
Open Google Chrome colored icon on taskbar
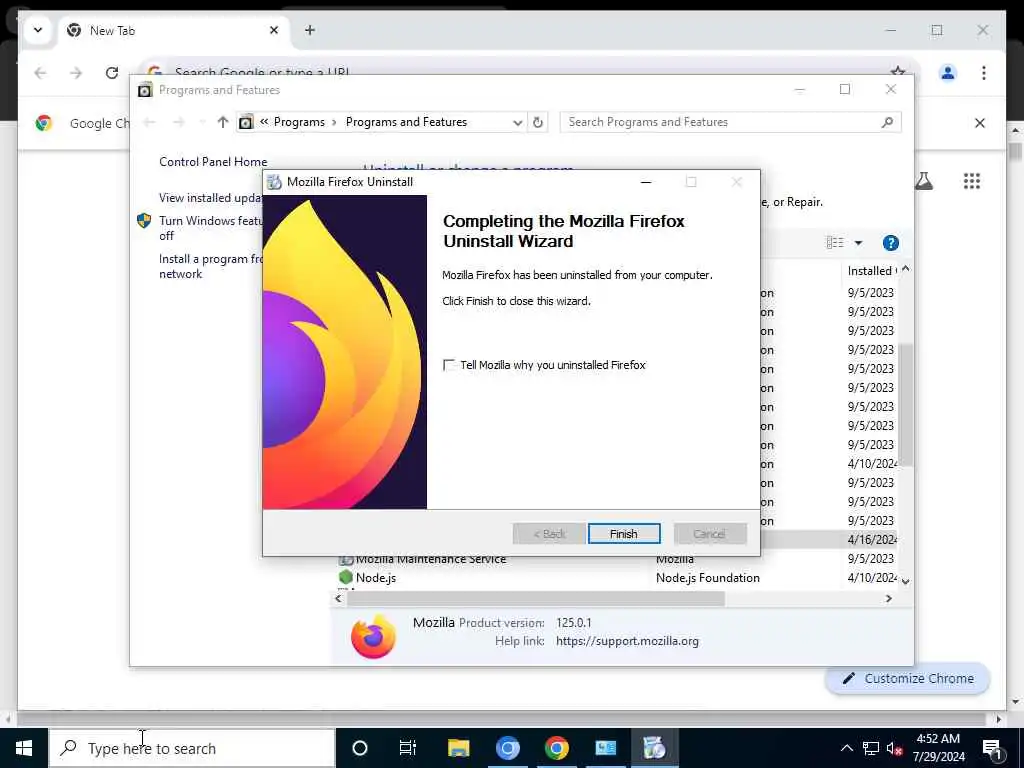click(x=556, y=748)
